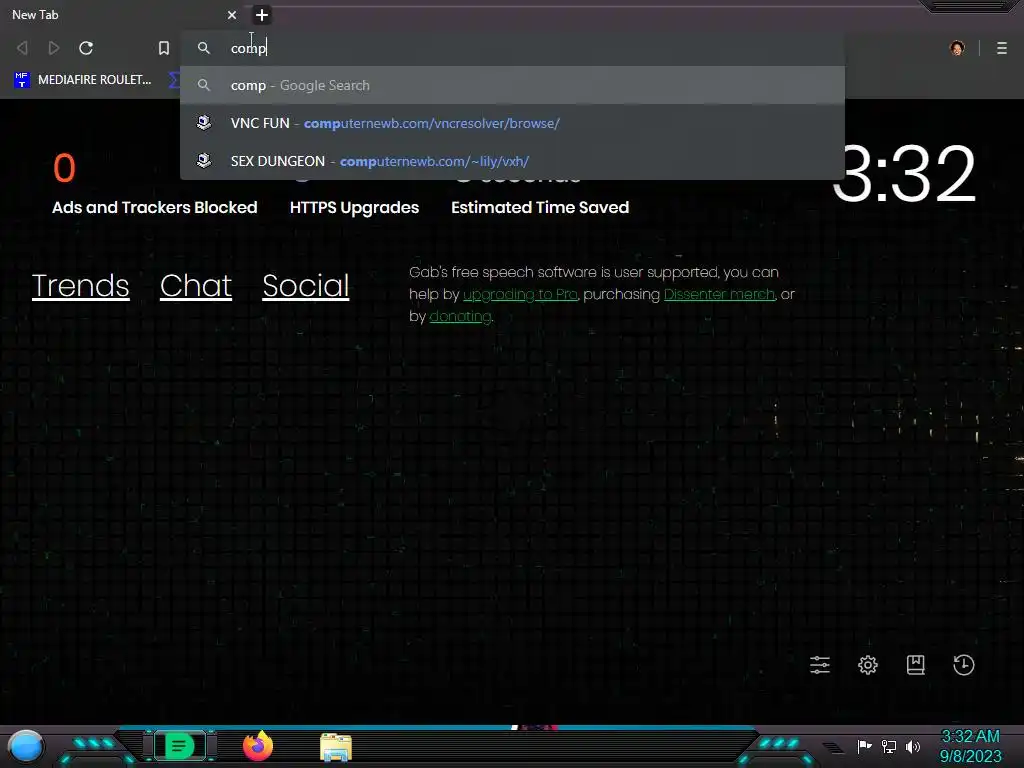Open the Trends link

click(80, 285)
